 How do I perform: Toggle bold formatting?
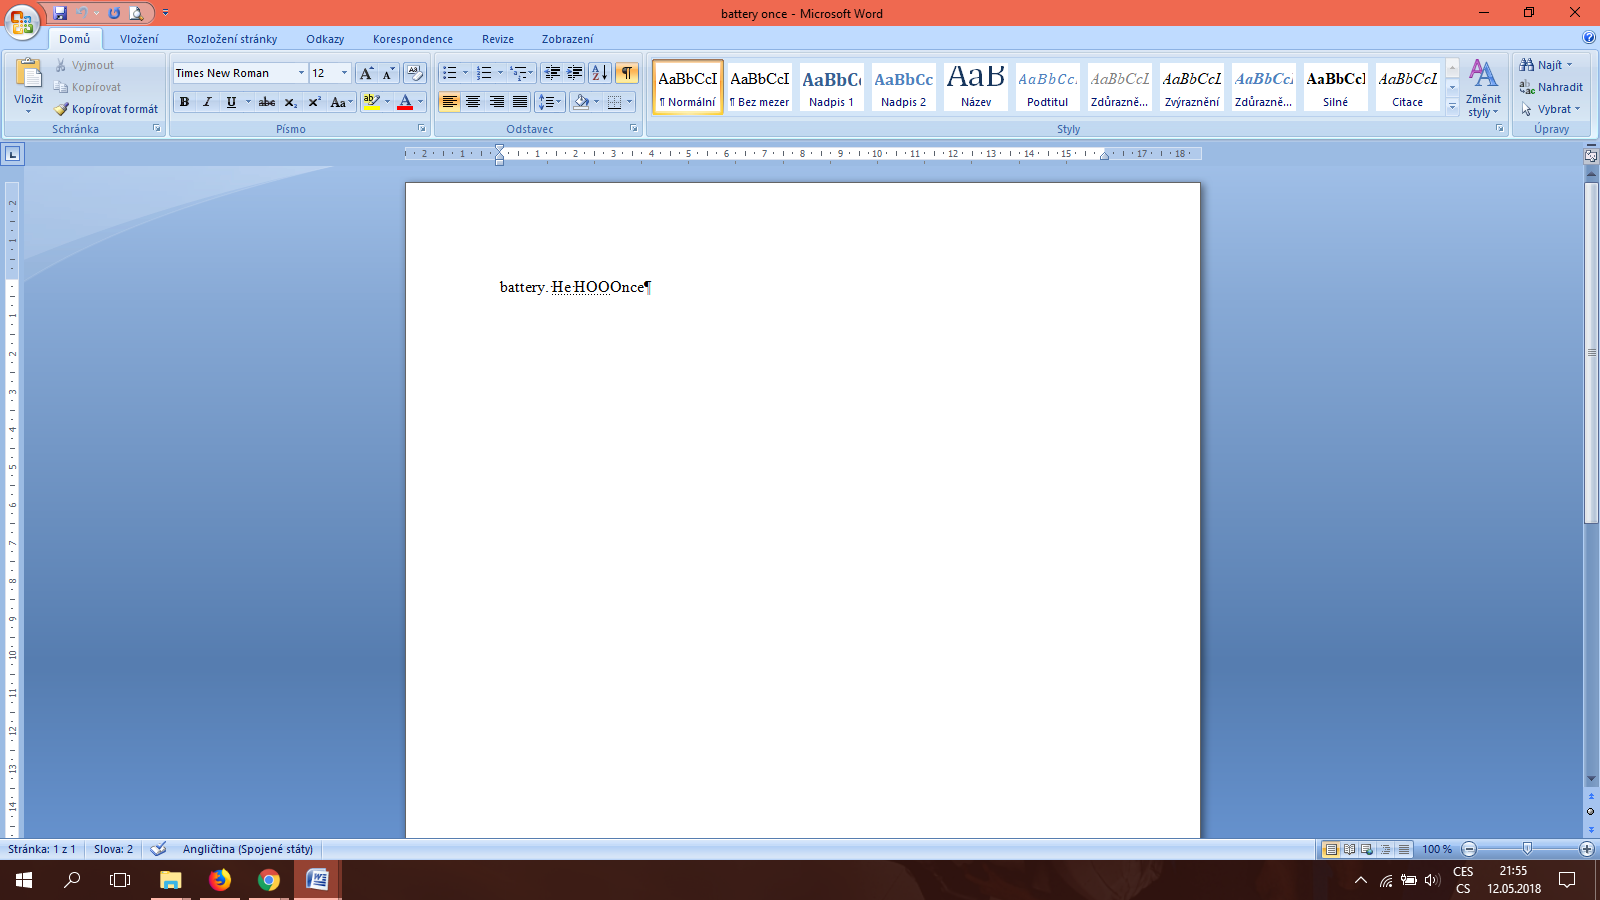tap(184, 102)
